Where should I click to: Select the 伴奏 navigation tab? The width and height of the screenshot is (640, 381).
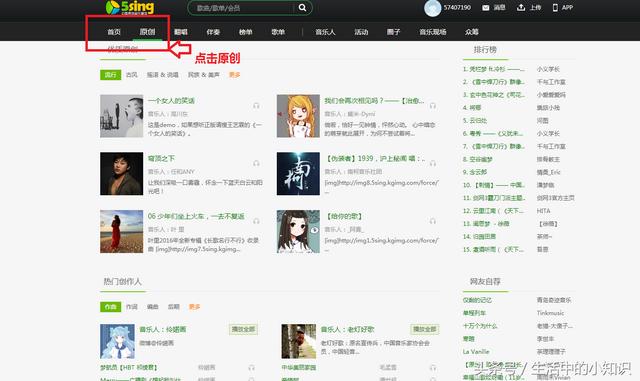coord(213,32)
